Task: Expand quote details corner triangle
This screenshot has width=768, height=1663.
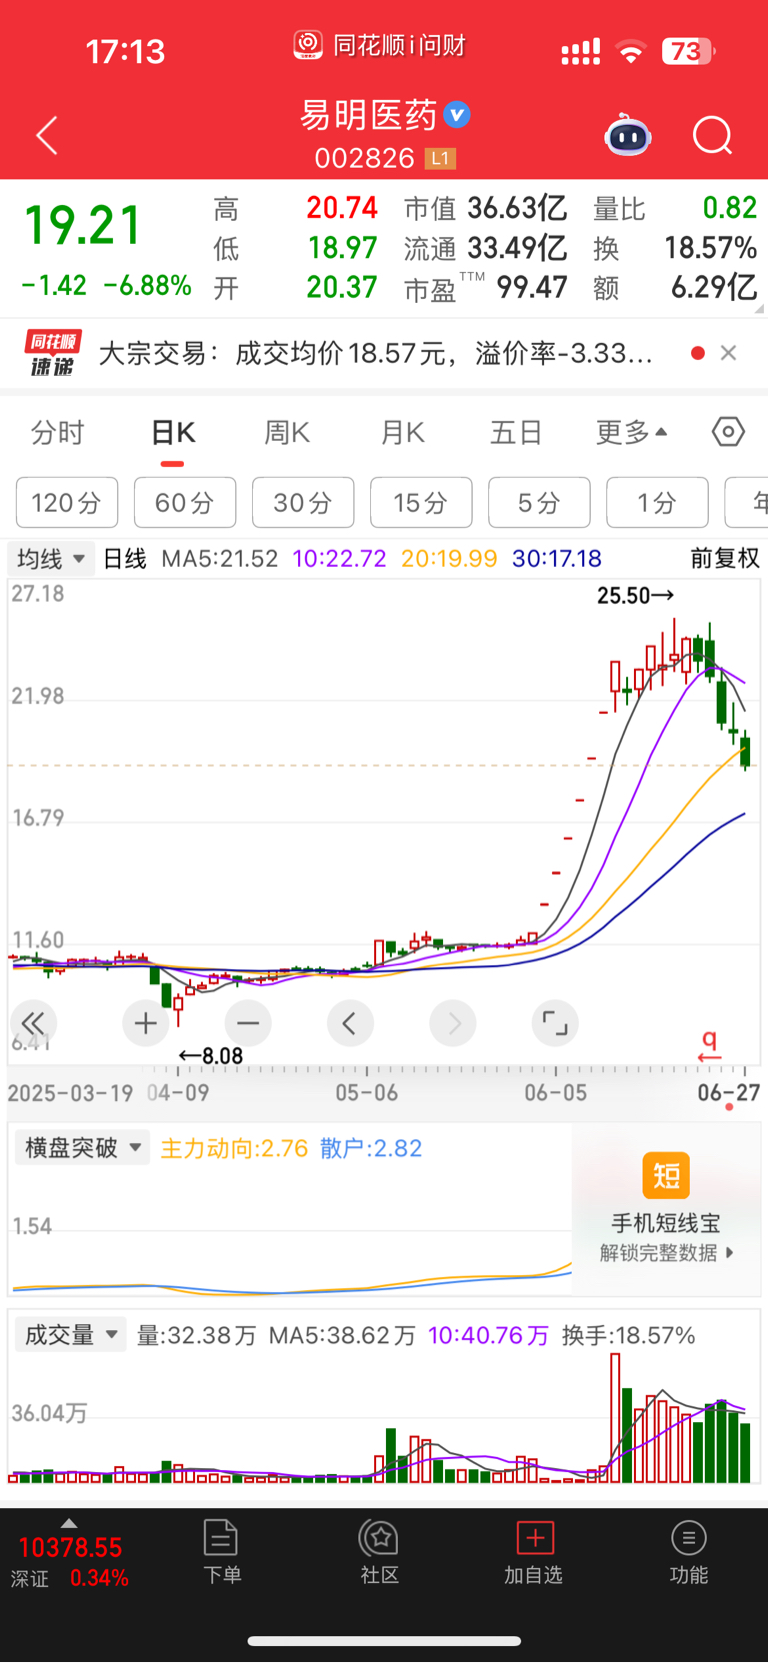Action: click(x=760, y=310)
